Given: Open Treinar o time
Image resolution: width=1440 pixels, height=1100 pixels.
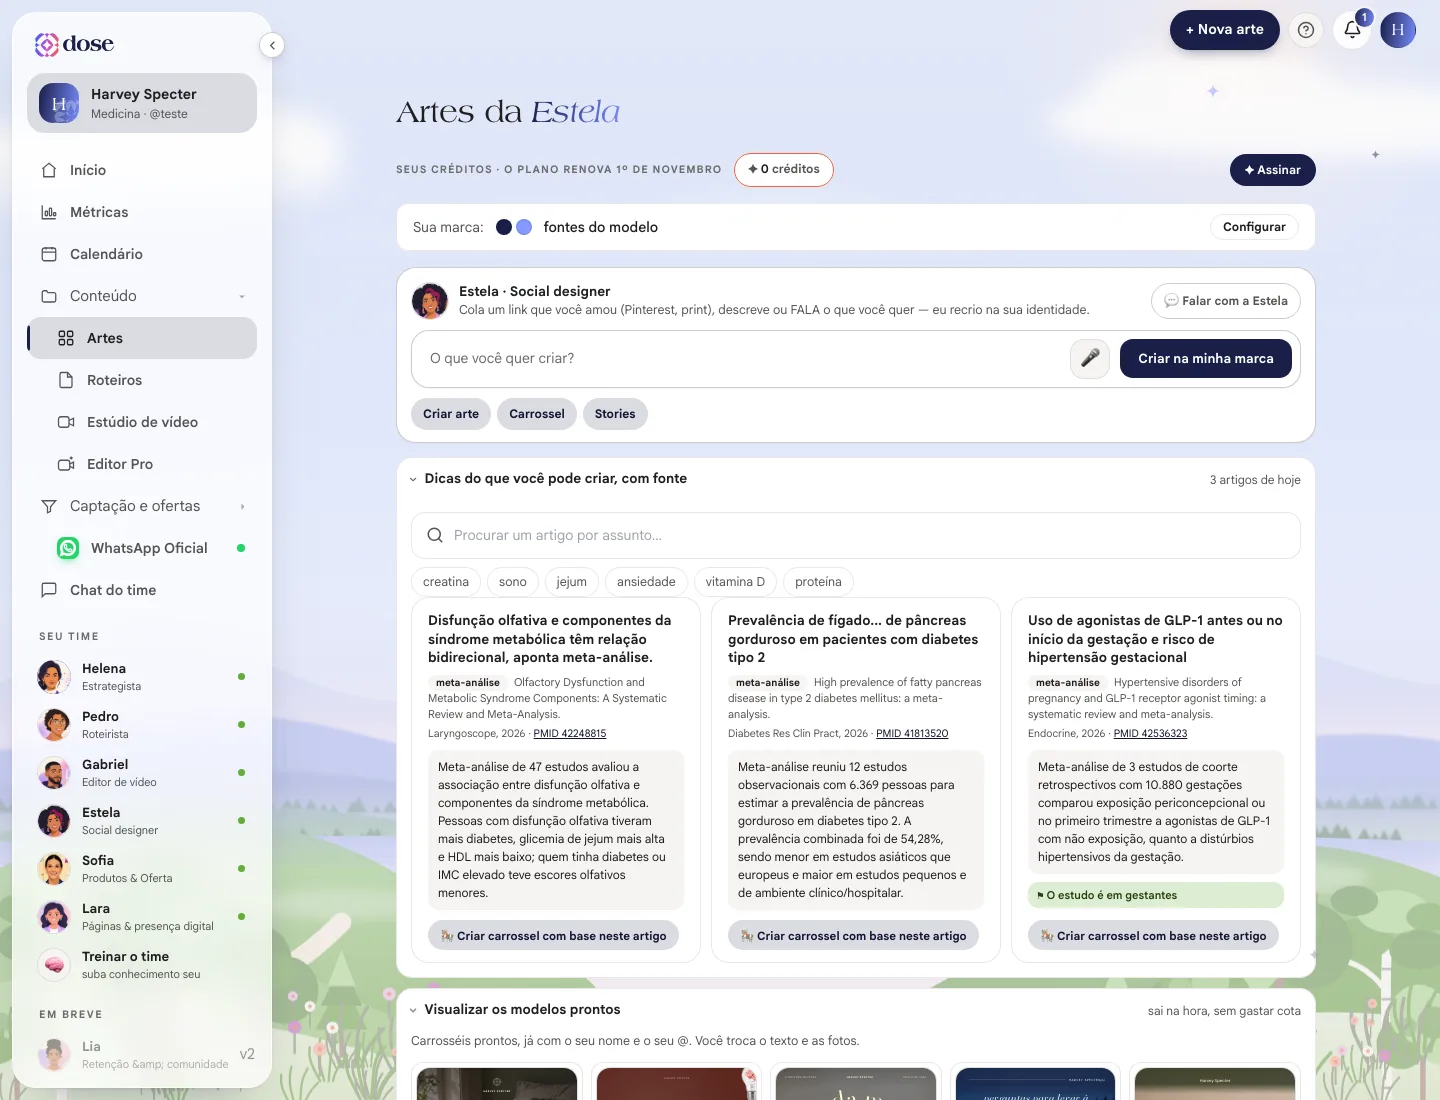Looking at the screenshot, I should tap(142, 965).
